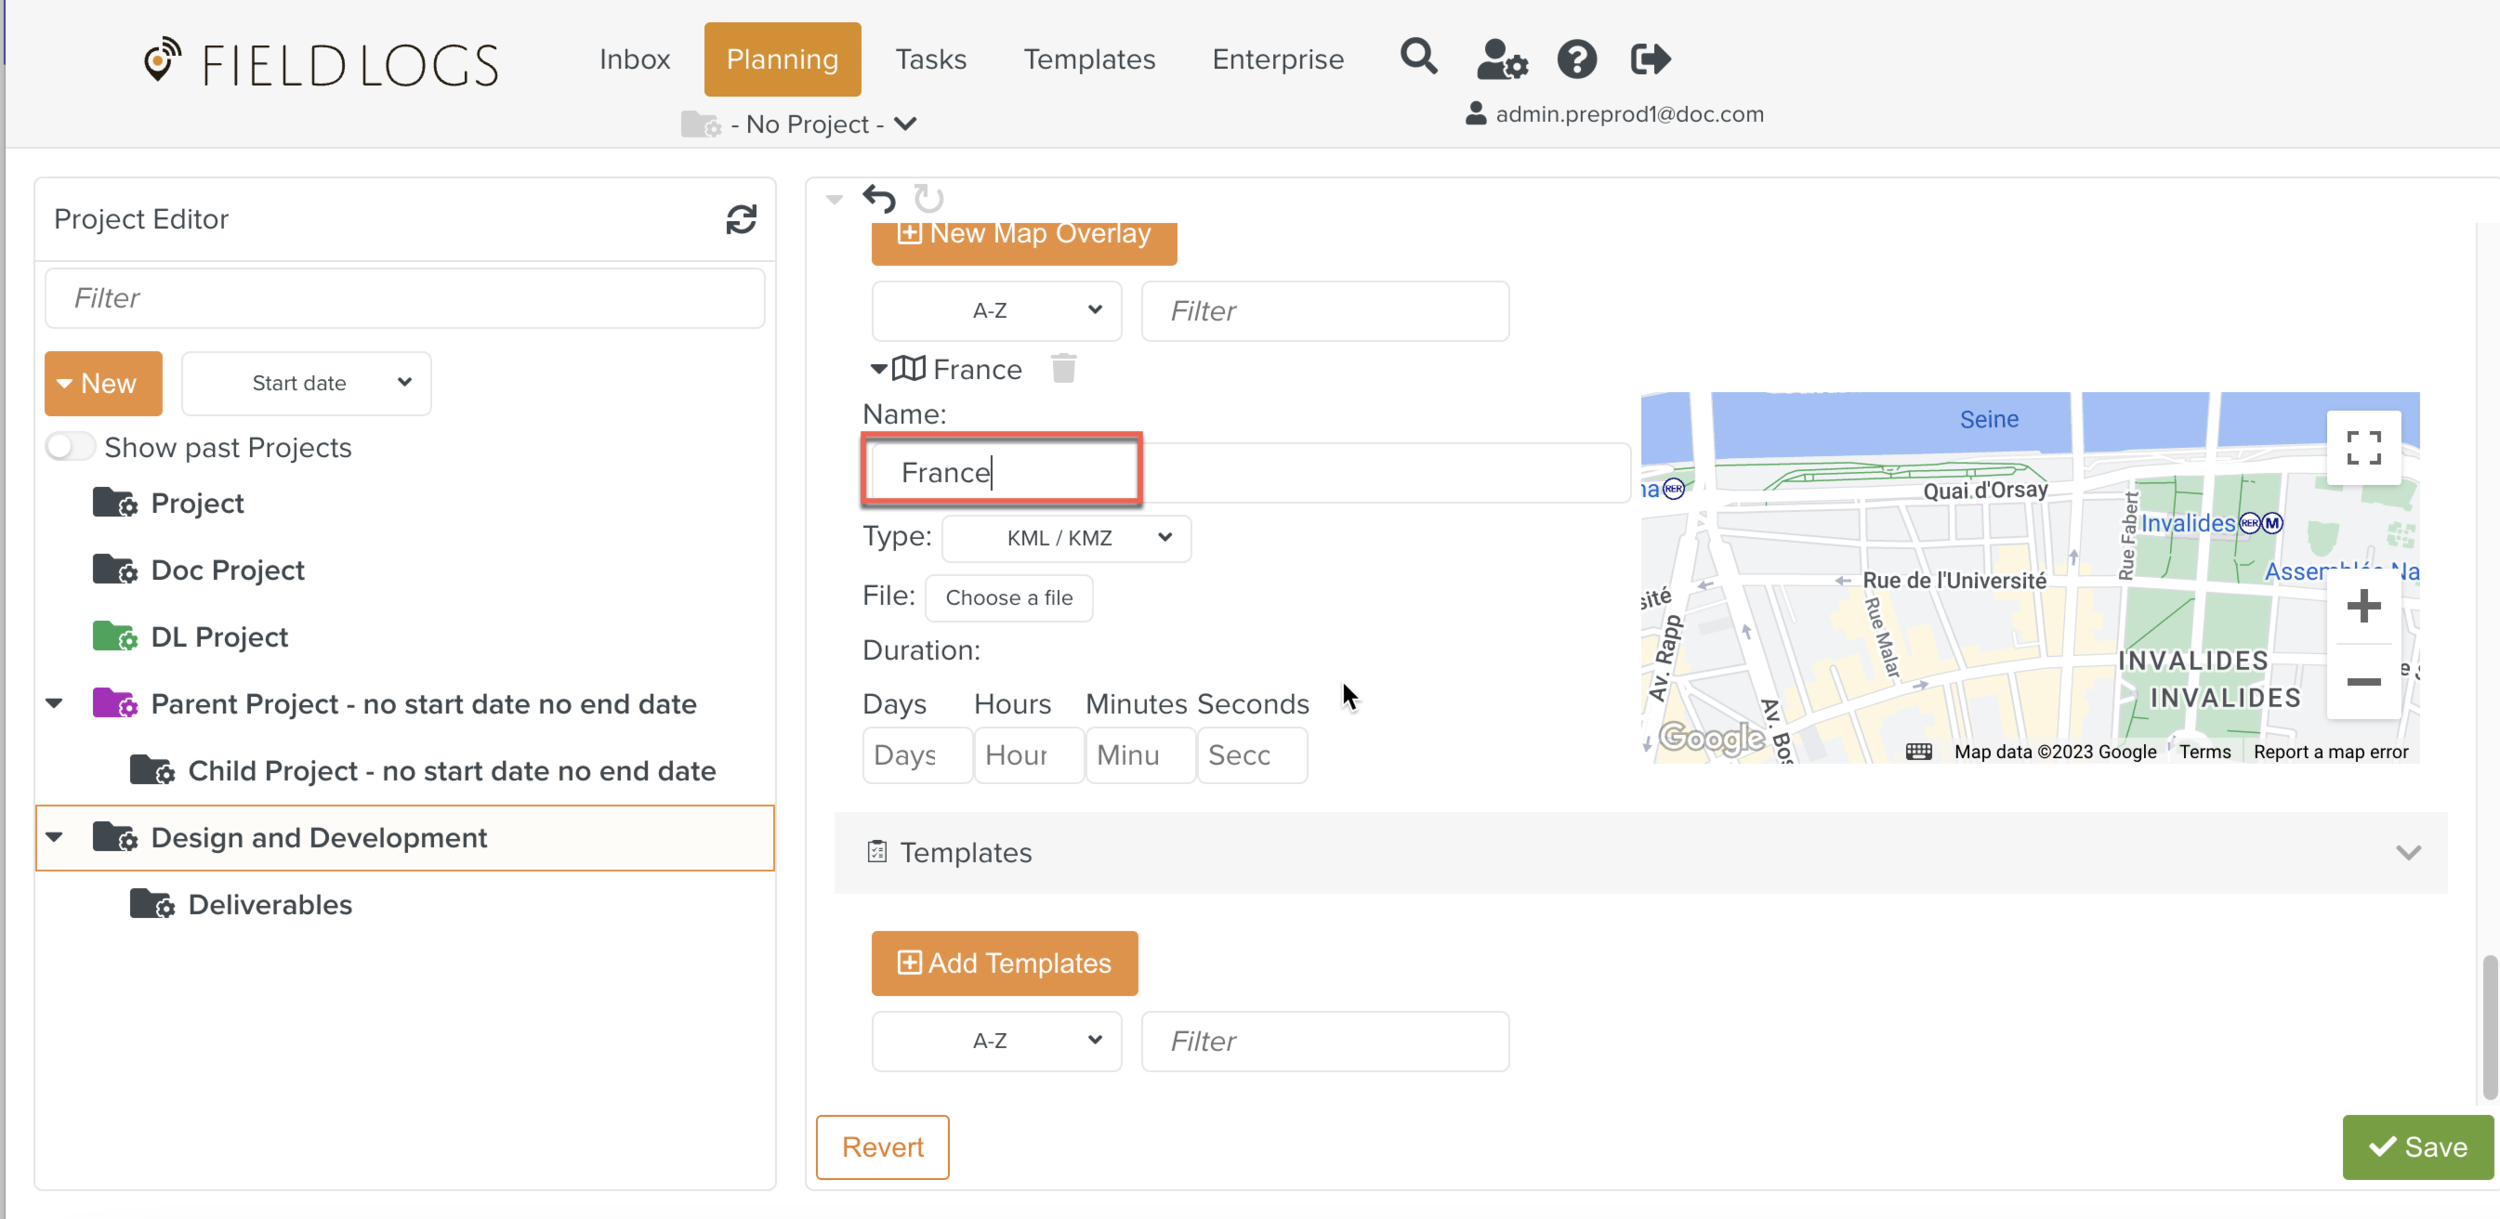Collapse the France overlay section
Image resolution: width=2500 pixels, height=1219 pixels.
click(878, 369)
